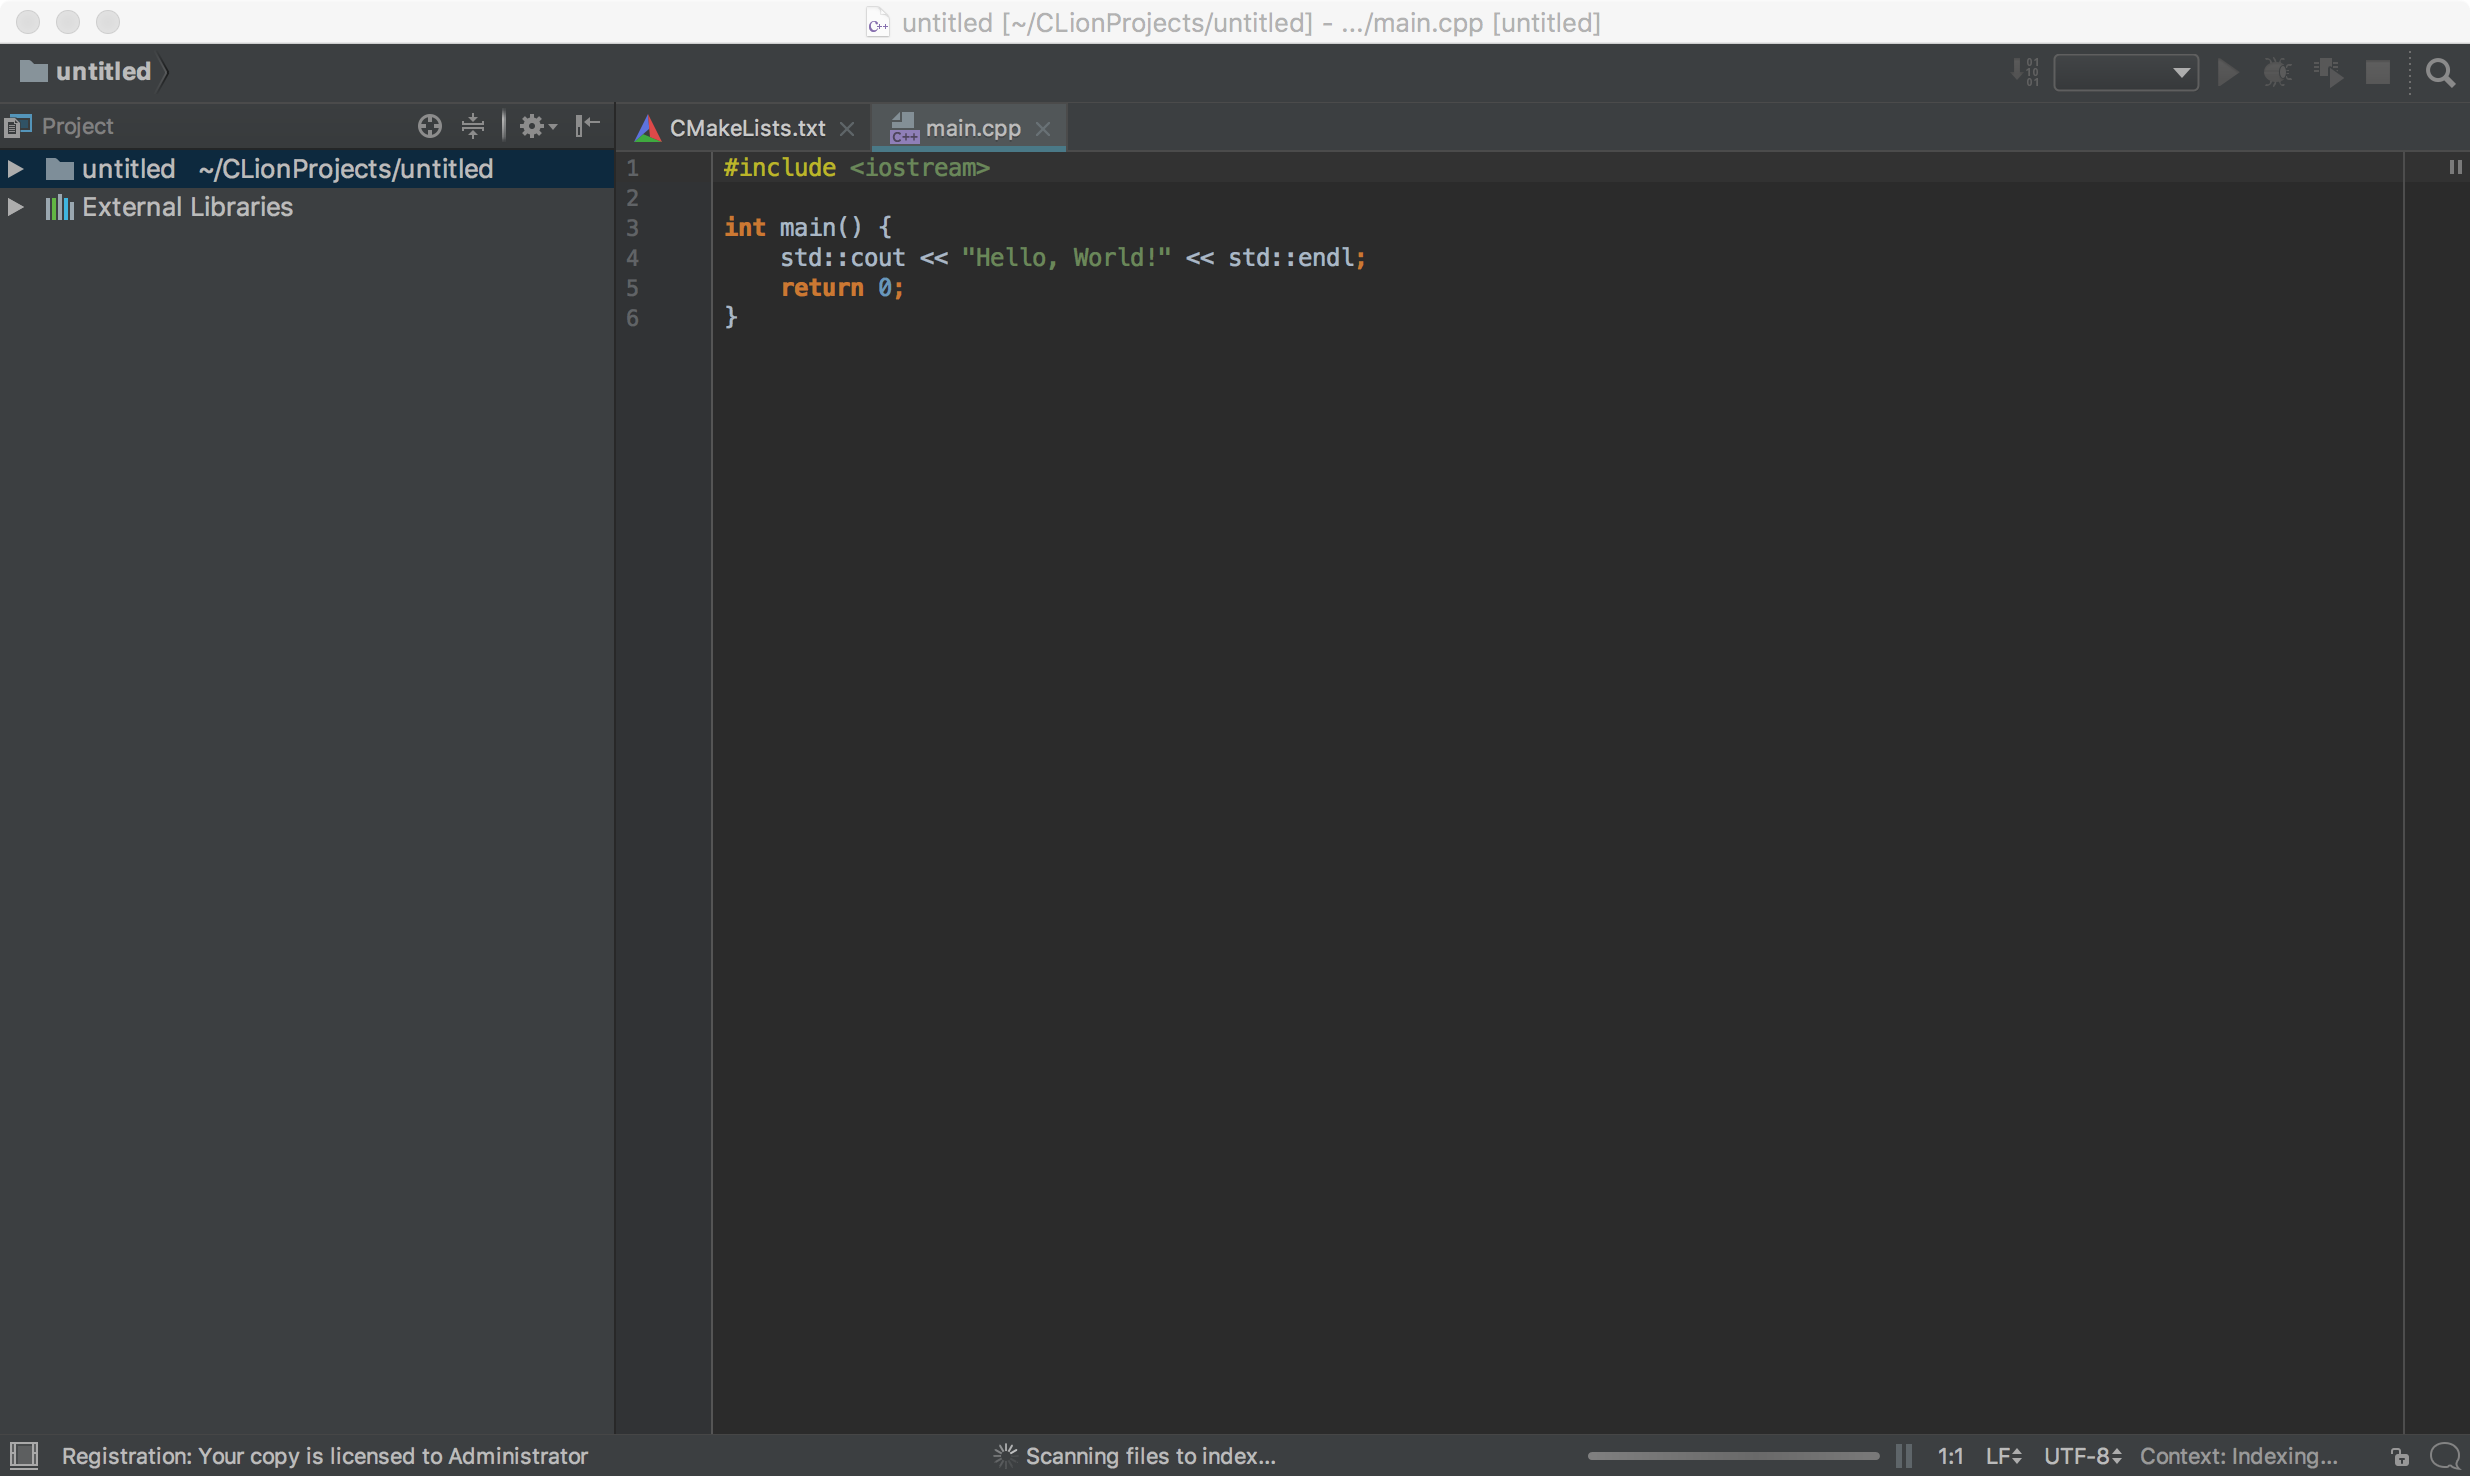The image size is (2470, 1476).
Task: Click Scroll from Source target icon
Action: (430, 126)
